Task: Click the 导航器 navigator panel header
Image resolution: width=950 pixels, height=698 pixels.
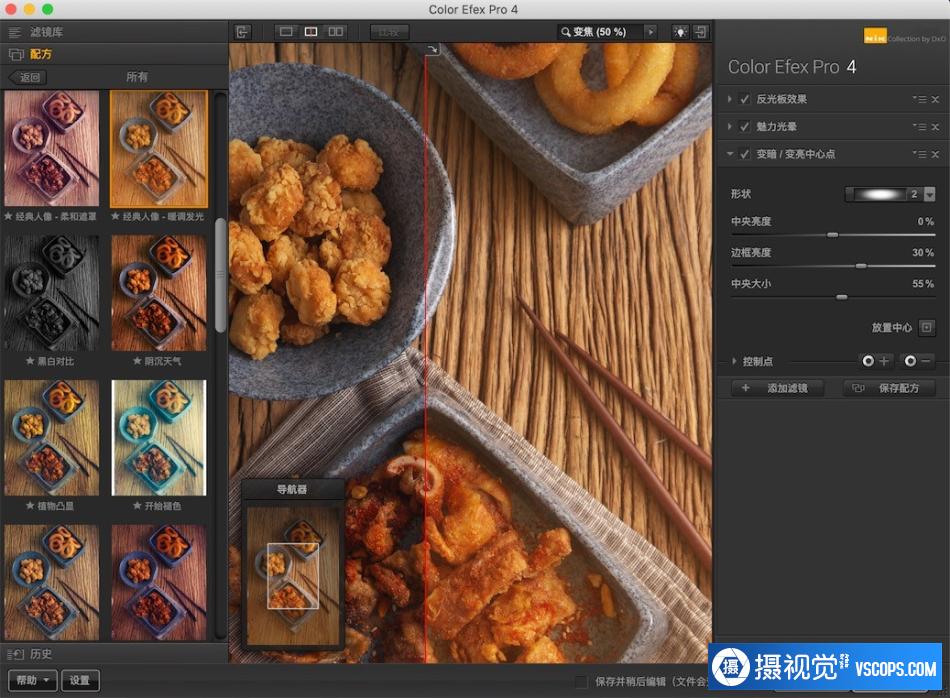Action: (x=292, y=489)
